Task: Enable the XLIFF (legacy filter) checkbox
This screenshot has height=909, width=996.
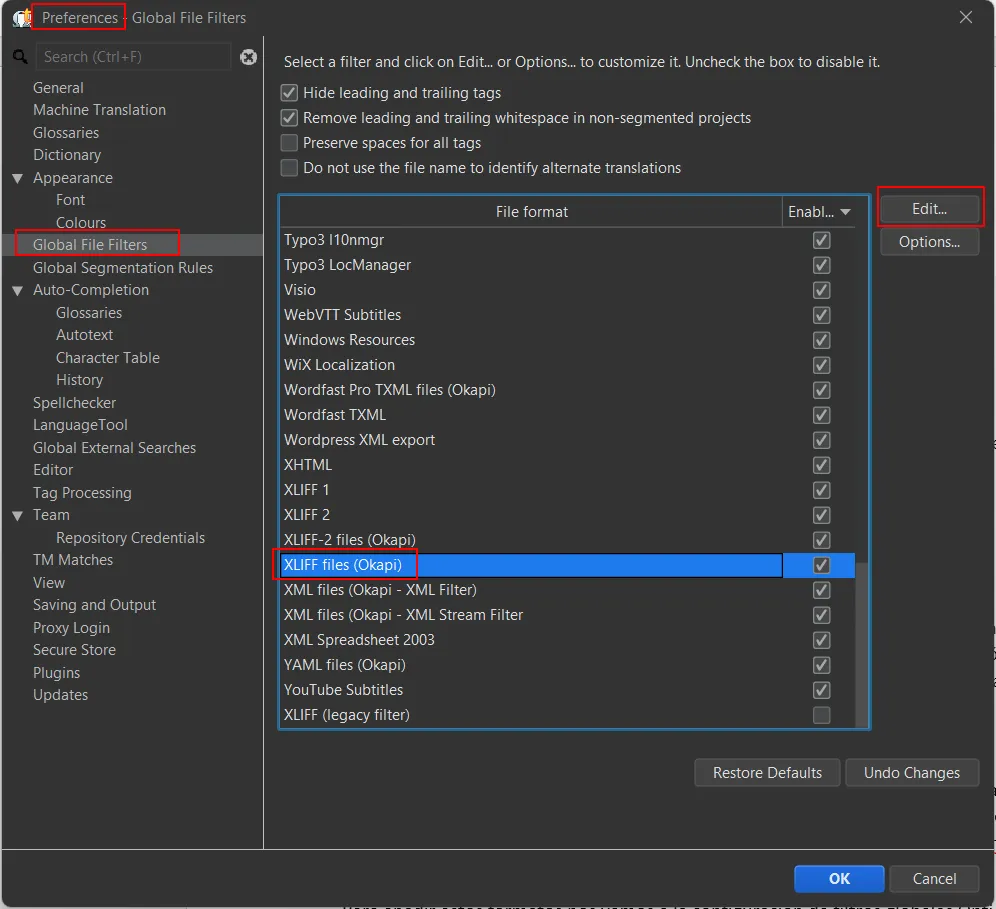Action: point(821,714)
